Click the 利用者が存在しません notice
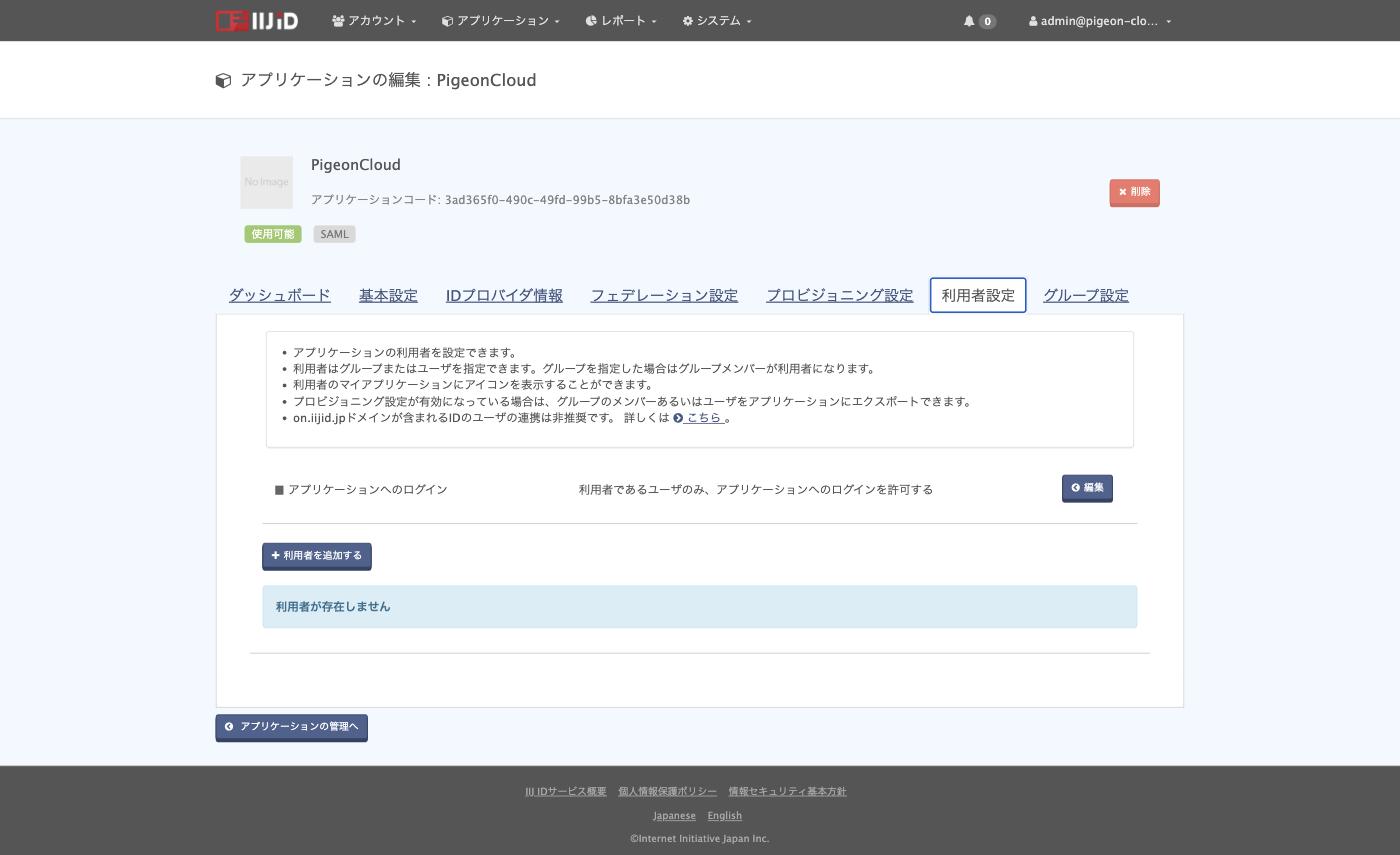This screenshot has width=1400, height=855. coord(700,607)
